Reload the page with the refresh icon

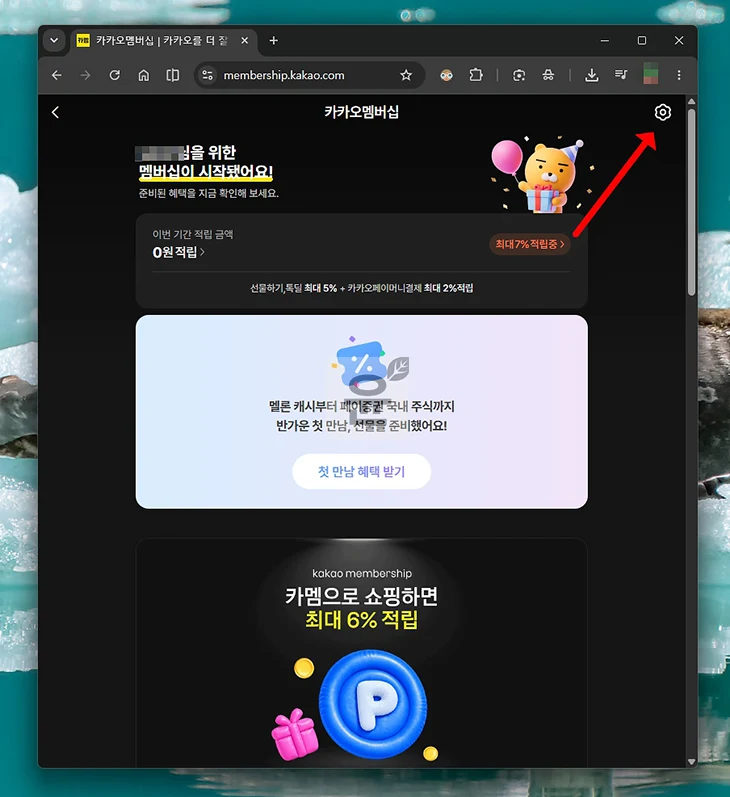[115, 75]
